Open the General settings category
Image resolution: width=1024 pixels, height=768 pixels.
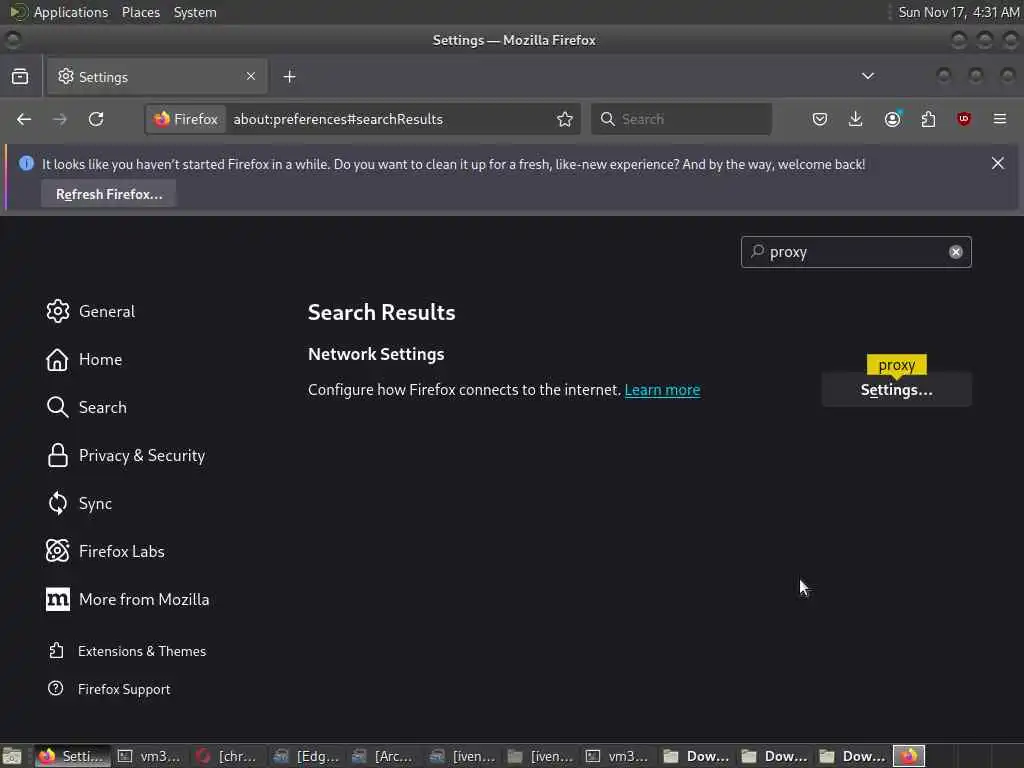pos(91,312)
